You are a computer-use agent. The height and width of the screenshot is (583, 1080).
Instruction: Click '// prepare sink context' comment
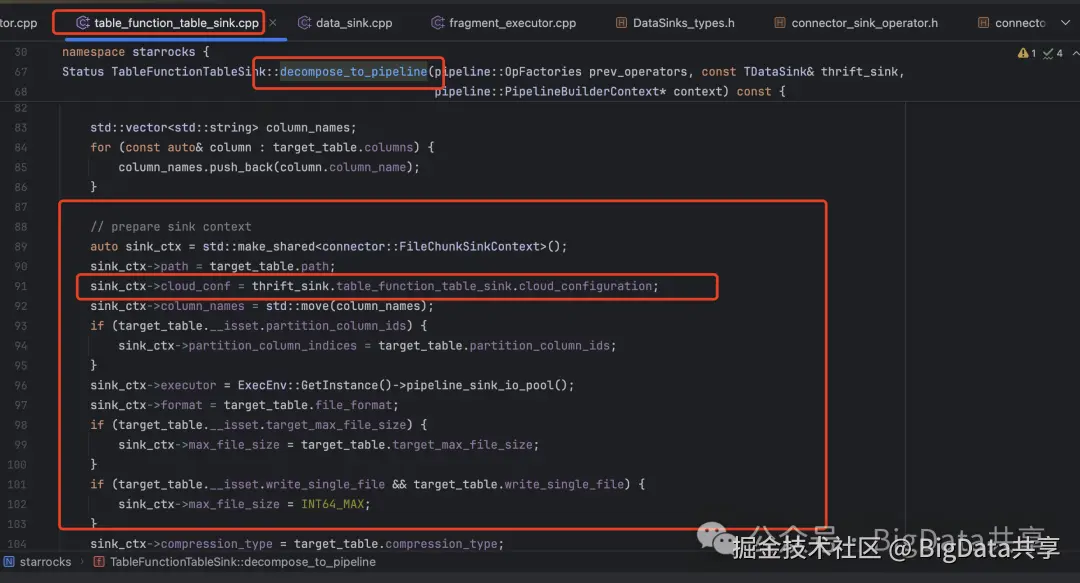[171, 227]
